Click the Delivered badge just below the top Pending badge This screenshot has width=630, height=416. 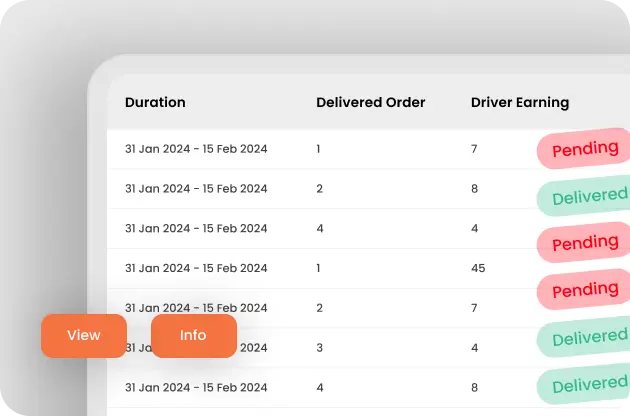click(583, 196)
